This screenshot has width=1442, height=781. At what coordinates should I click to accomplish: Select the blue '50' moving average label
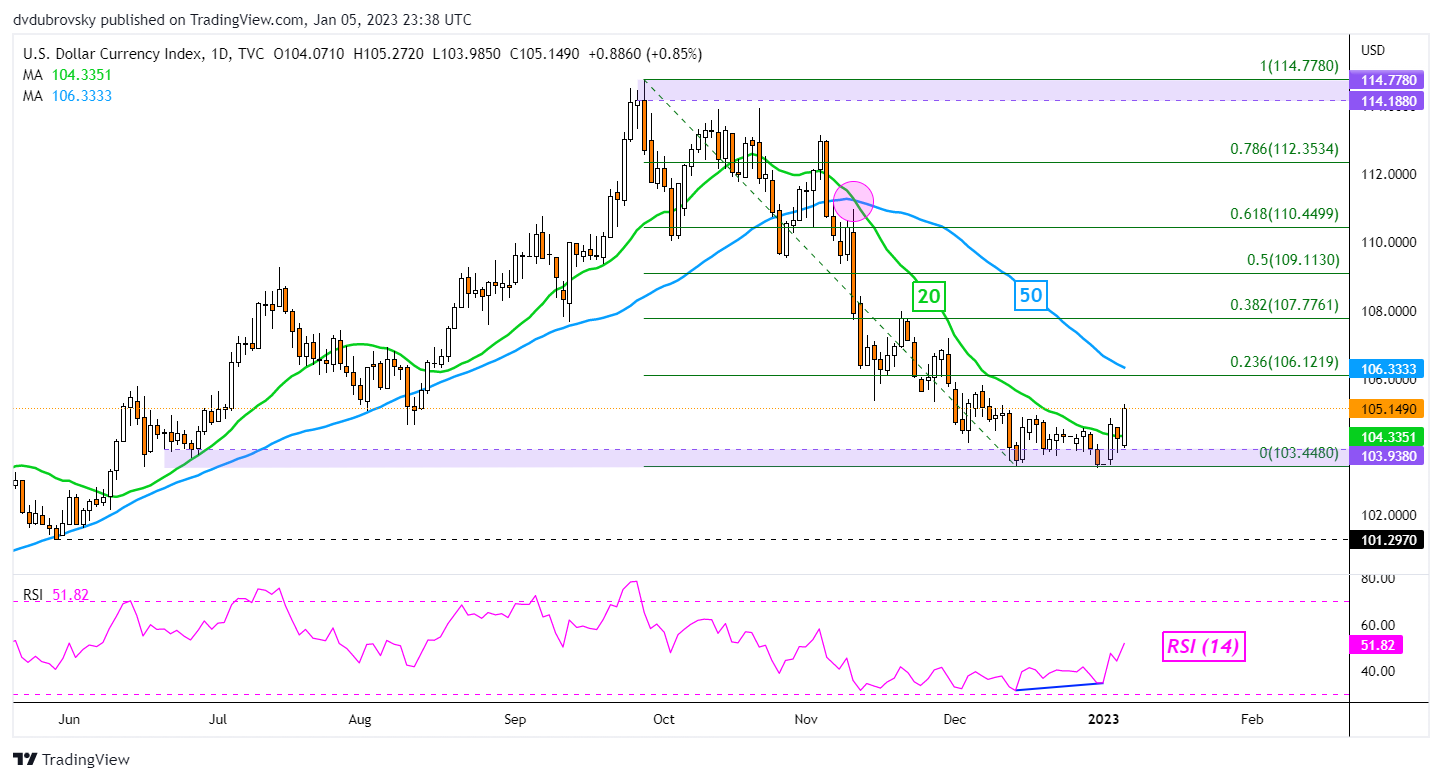(x=1032, y=296)
